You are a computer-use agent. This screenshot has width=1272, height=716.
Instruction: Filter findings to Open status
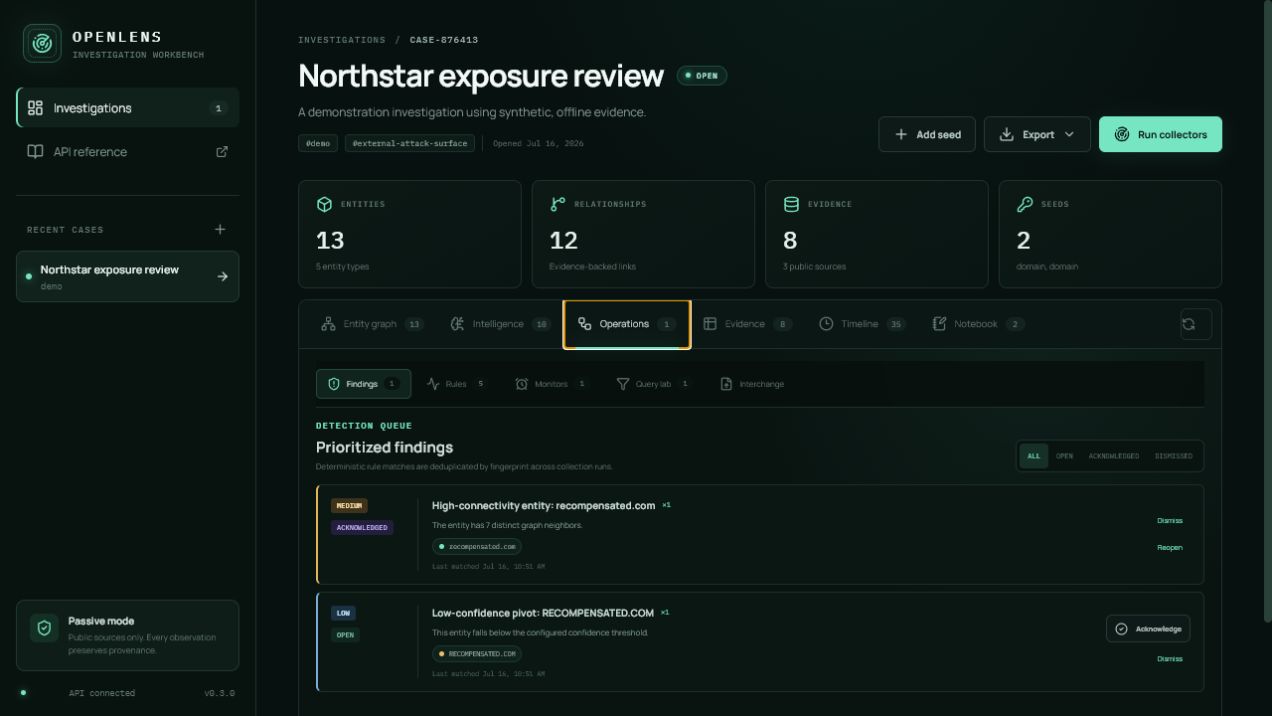pyautogui.click(x=1064, y=456)
